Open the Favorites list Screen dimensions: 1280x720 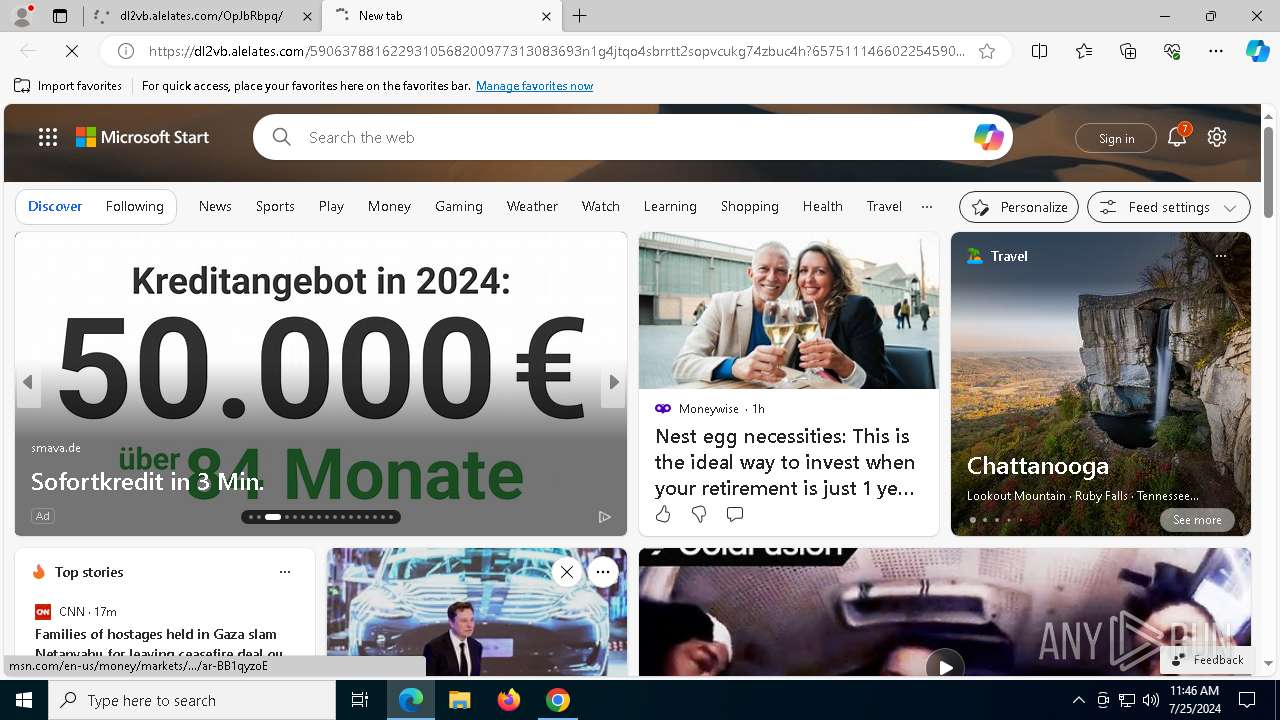click(x=1084, y=51)
